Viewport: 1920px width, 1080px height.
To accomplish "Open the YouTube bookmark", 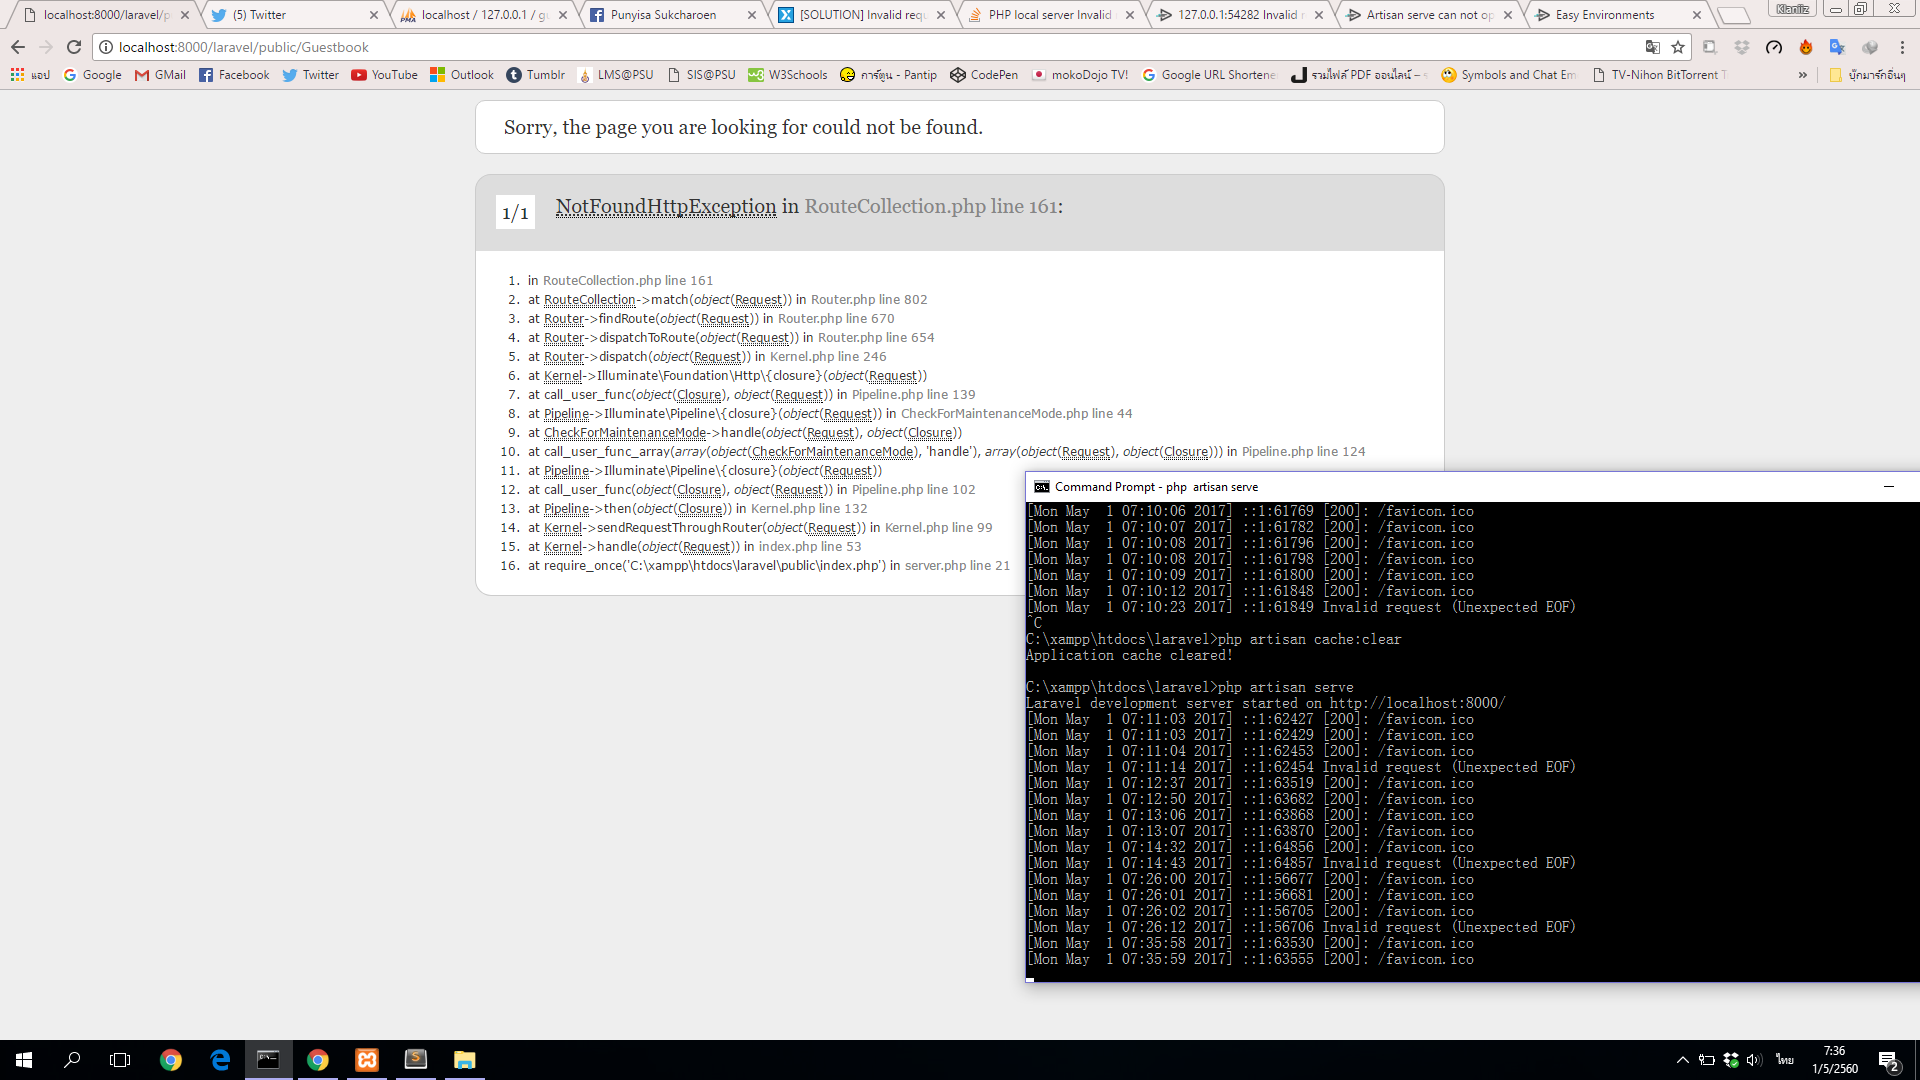I will click(x=385, y=75).
